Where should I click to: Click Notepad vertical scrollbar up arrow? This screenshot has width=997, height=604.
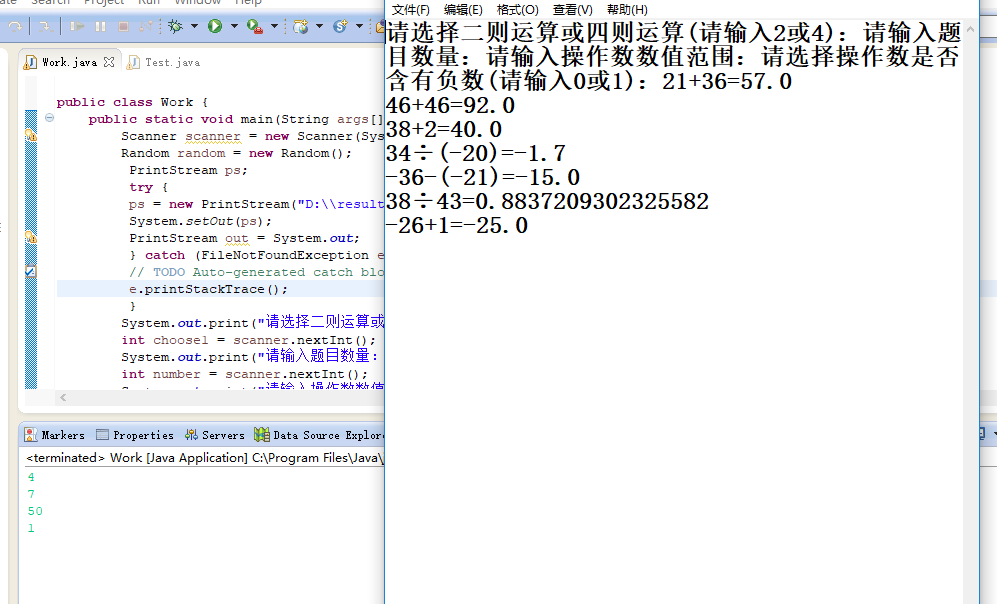[970, 29]
